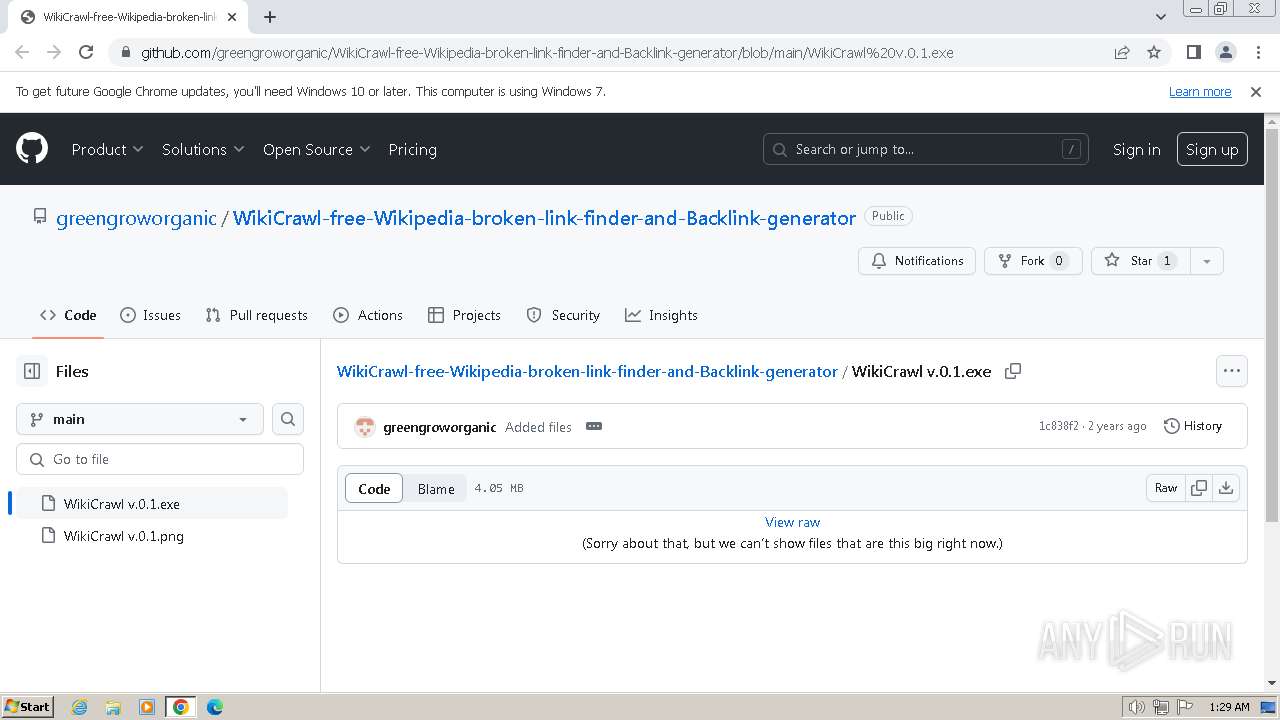Open the Actions tab
This screenshot has height=720, width=1280.
(368, 315)
